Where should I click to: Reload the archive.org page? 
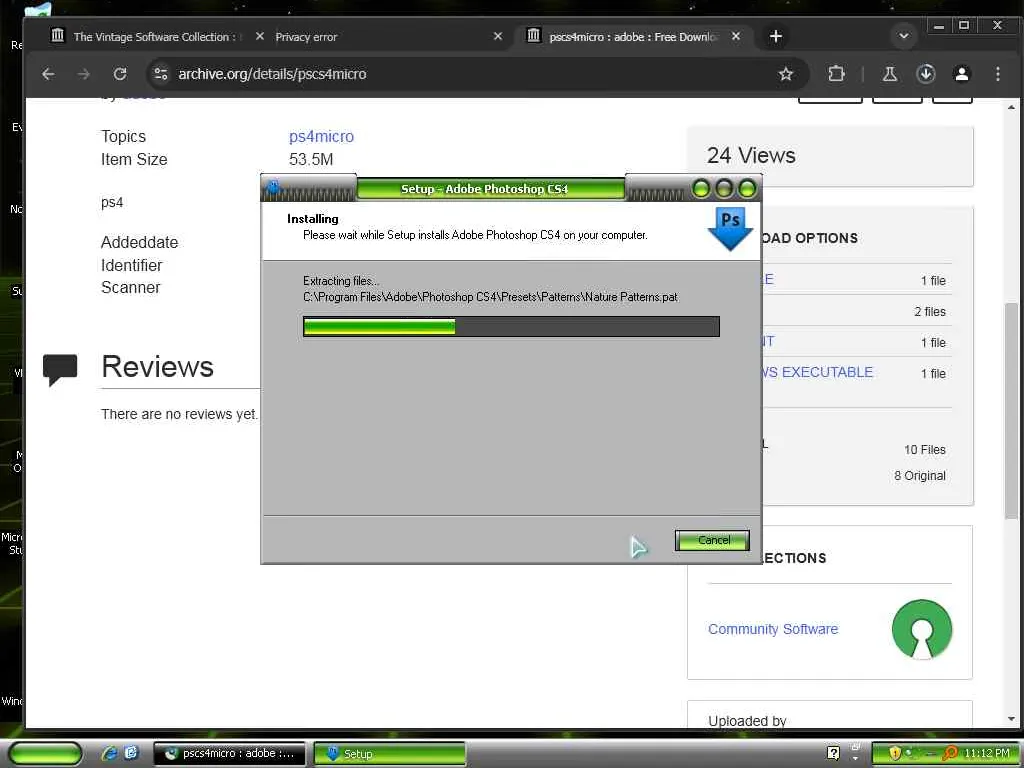pos(120,74)
